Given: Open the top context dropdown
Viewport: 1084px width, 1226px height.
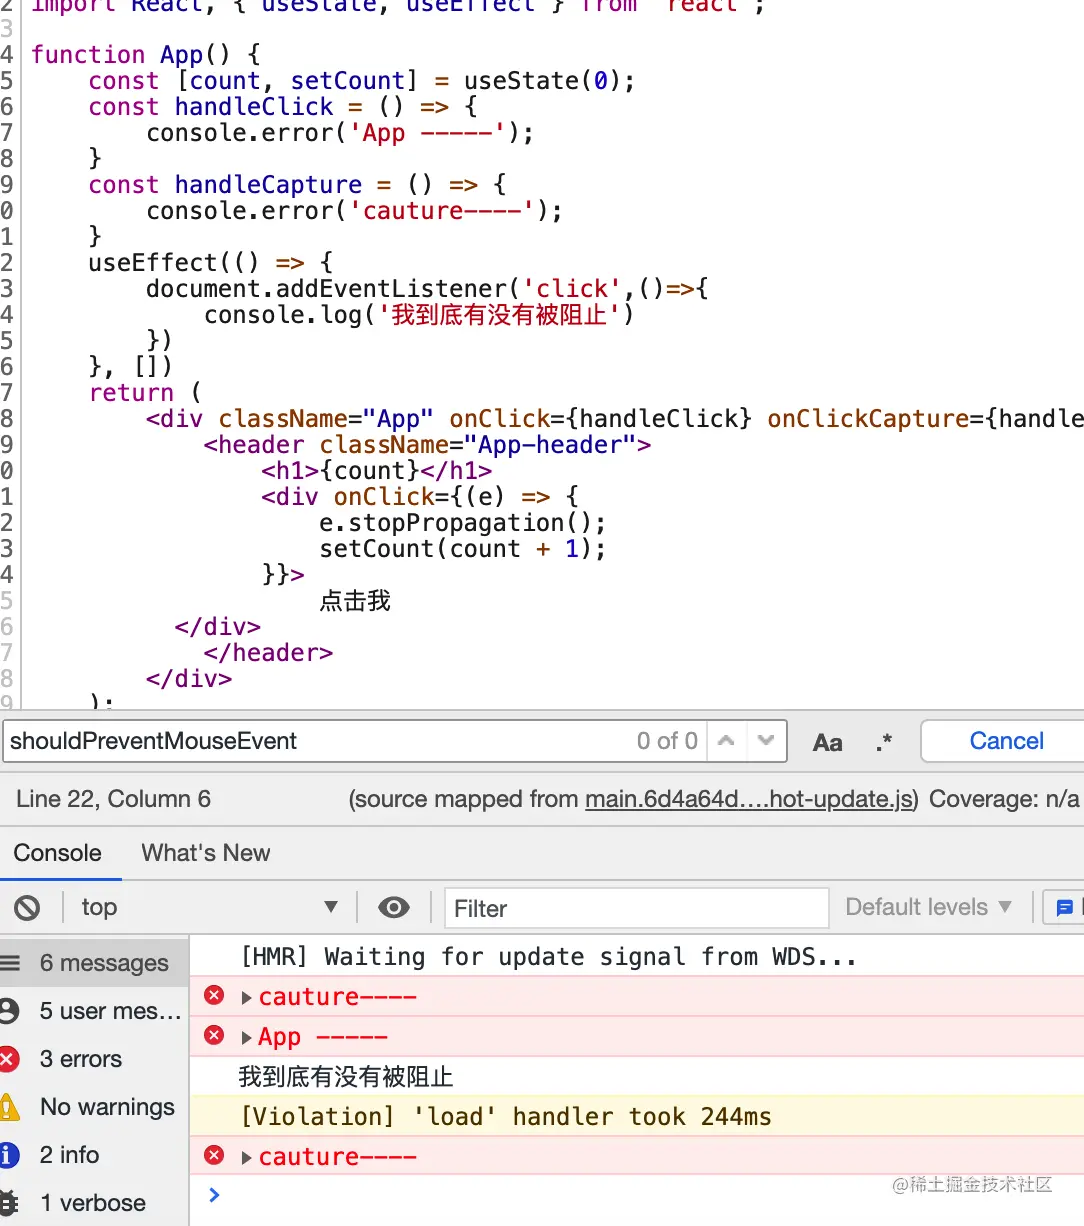Looking at the screenshot, I should pos(210,908).
